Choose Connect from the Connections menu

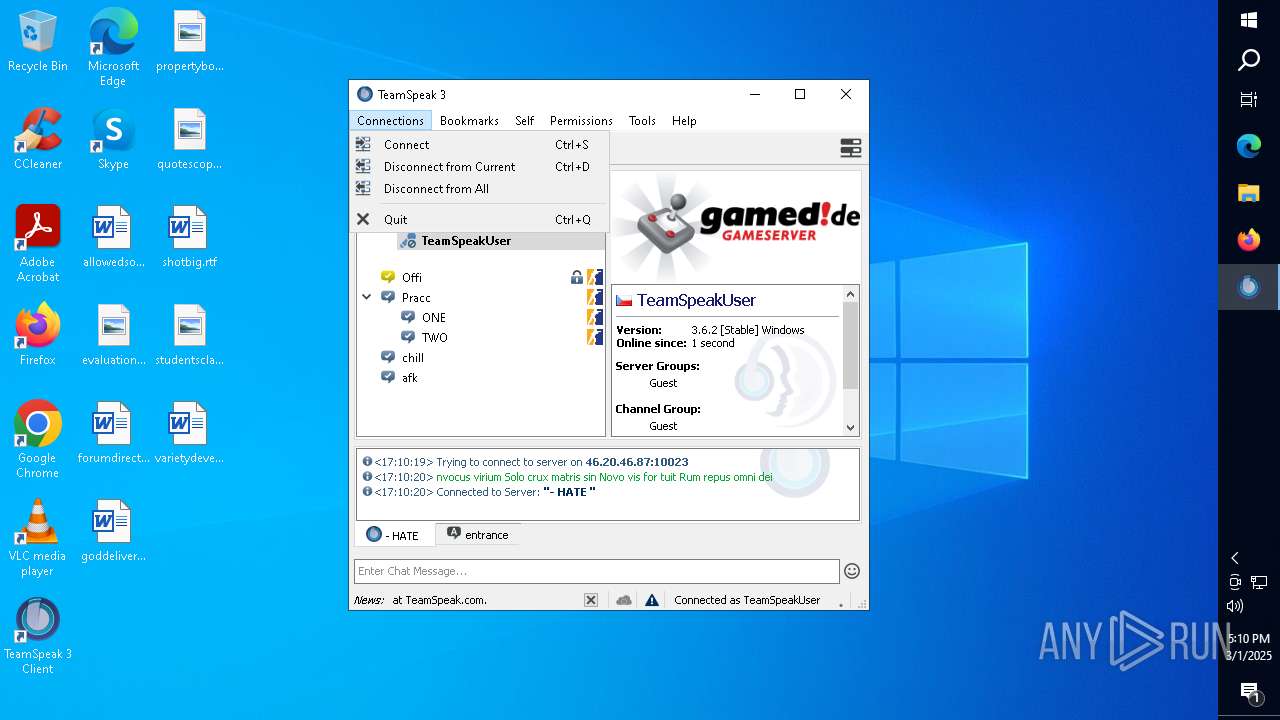(x=479, y=144)
